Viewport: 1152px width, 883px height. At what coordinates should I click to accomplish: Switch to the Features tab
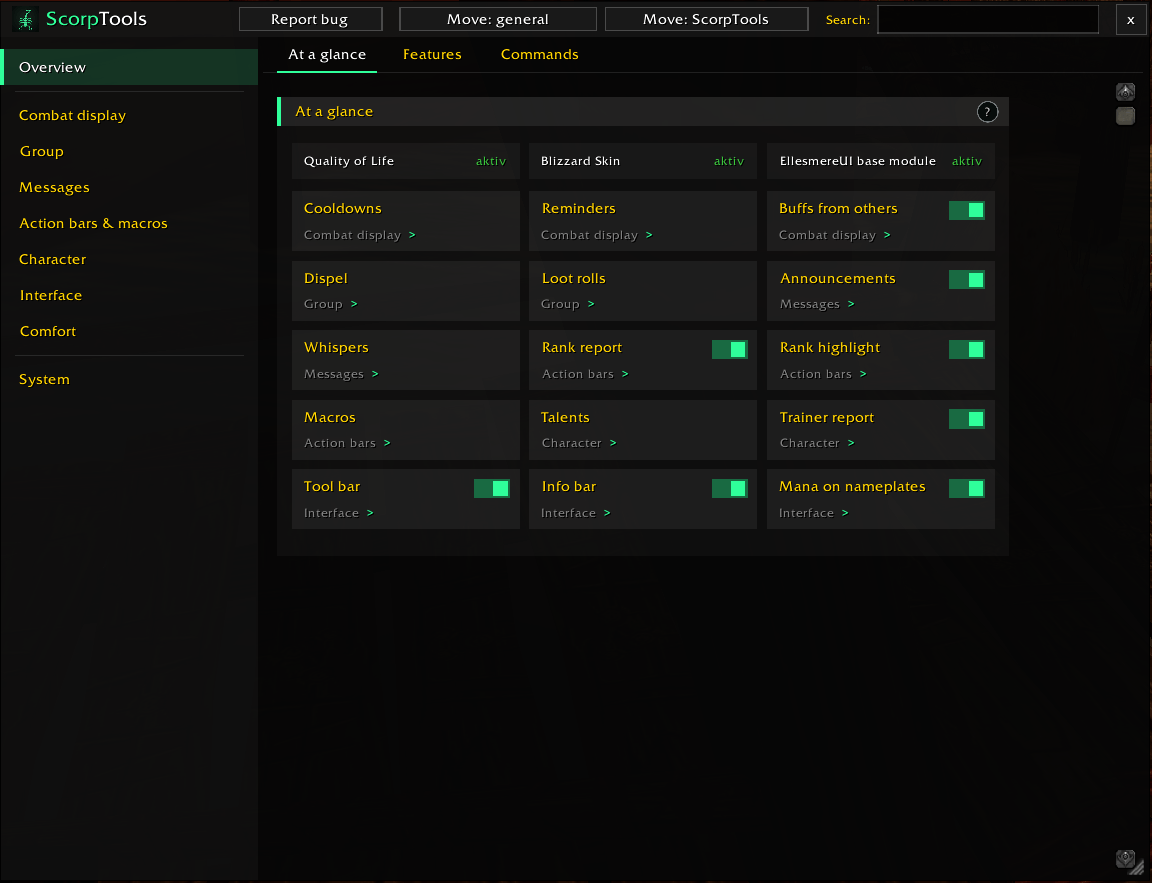pyautogui.click(x=432, y=54)
